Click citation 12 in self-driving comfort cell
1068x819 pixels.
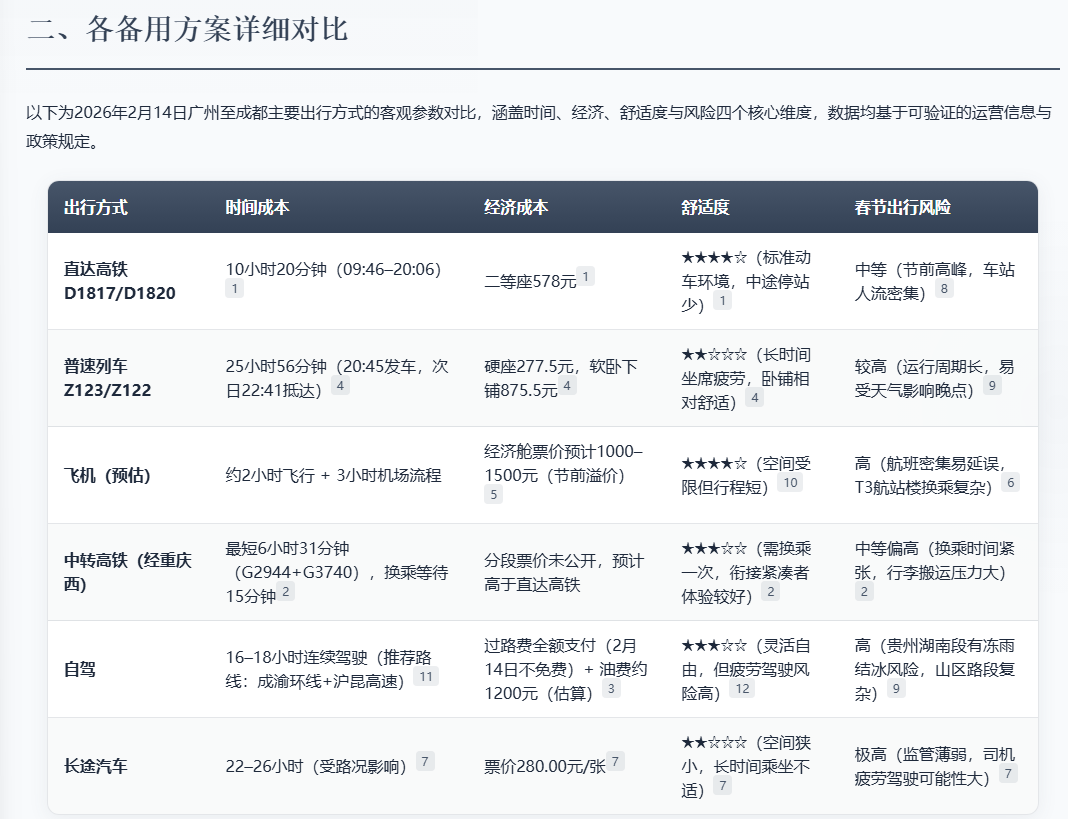pyautogui.click(x=741, y=689)
